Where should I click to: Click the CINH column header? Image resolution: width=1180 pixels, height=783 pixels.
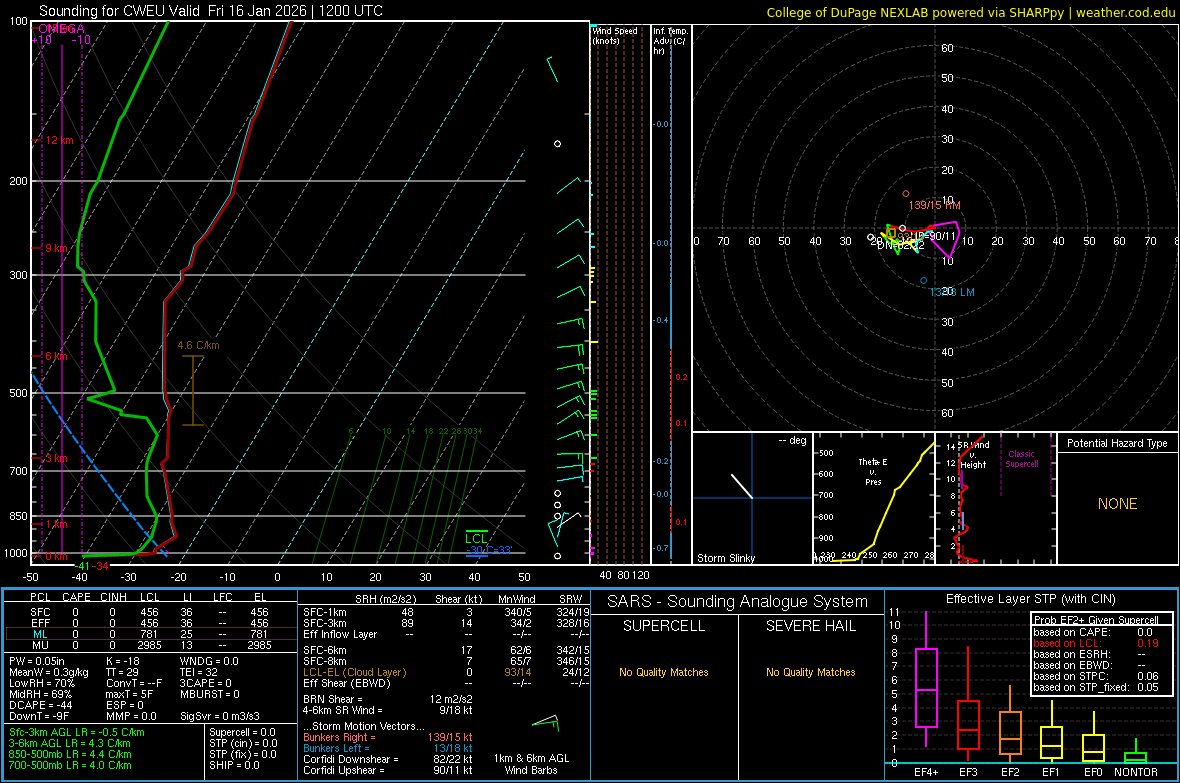pos(113,597)
